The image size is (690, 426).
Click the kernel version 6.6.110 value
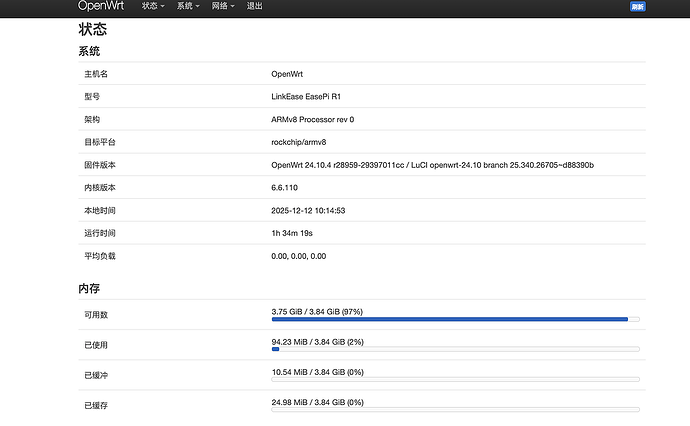click(x=285, y=187)
